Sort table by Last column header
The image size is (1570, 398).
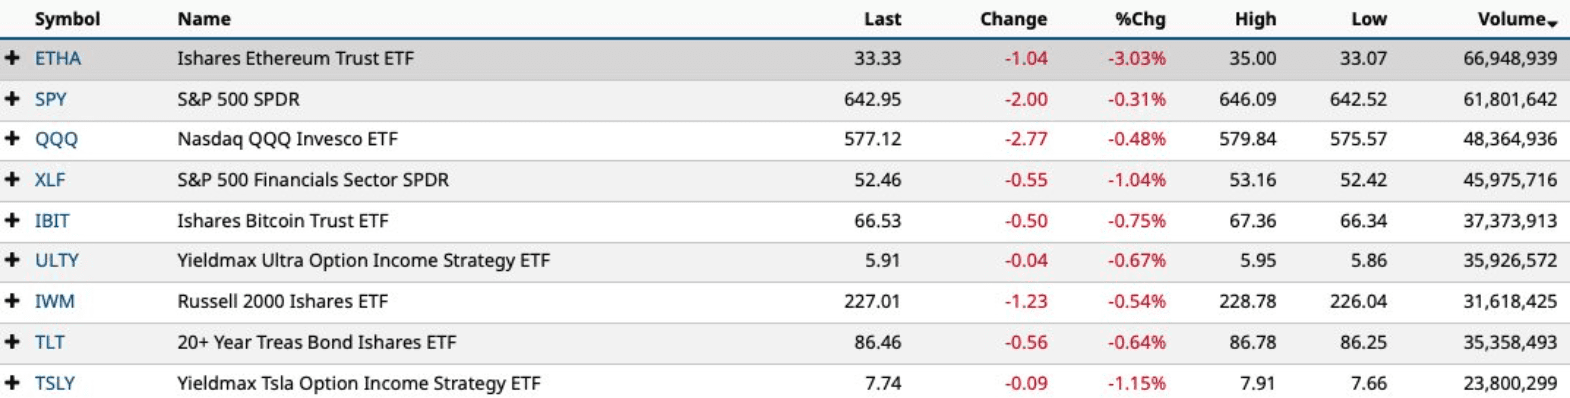(x=882, y=19)
